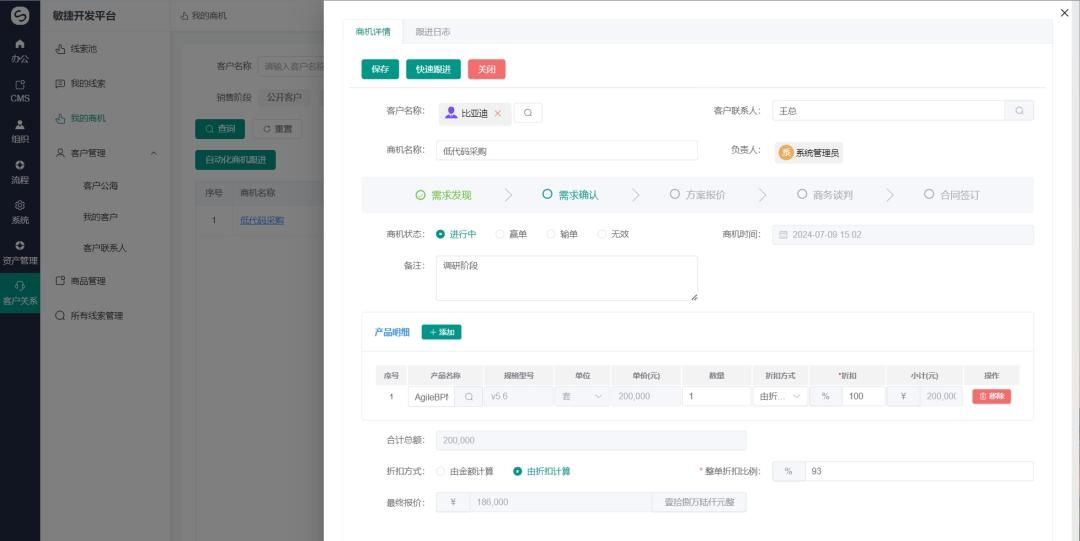
Task: Open 所有线索管理 in the left menu
Action: click(96, 316)
